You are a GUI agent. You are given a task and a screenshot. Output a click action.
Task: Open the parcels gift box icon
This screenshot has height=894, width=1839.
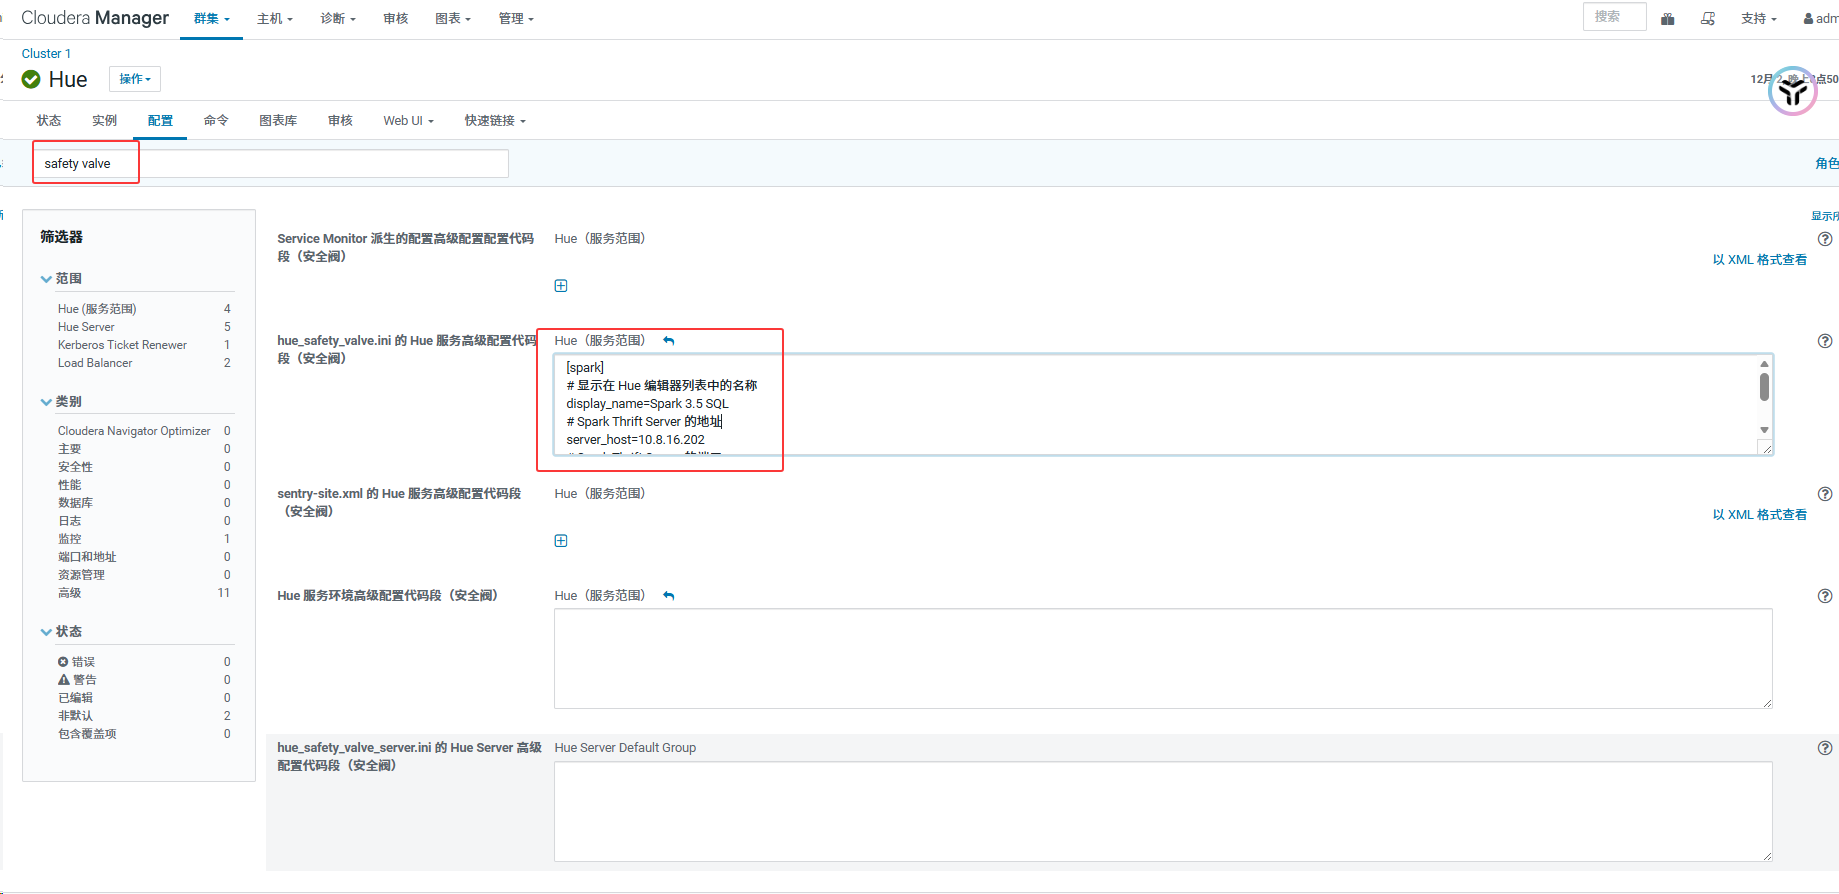pyautogui.click(x=1667, y=19)
